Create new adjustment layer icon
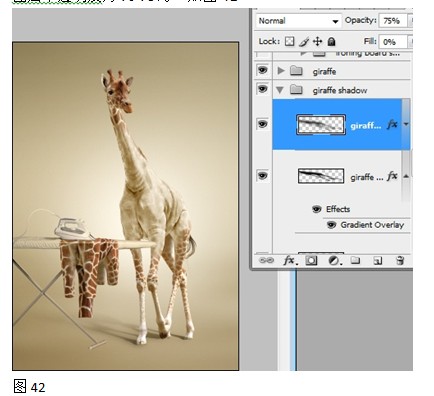 click(334, 260)
